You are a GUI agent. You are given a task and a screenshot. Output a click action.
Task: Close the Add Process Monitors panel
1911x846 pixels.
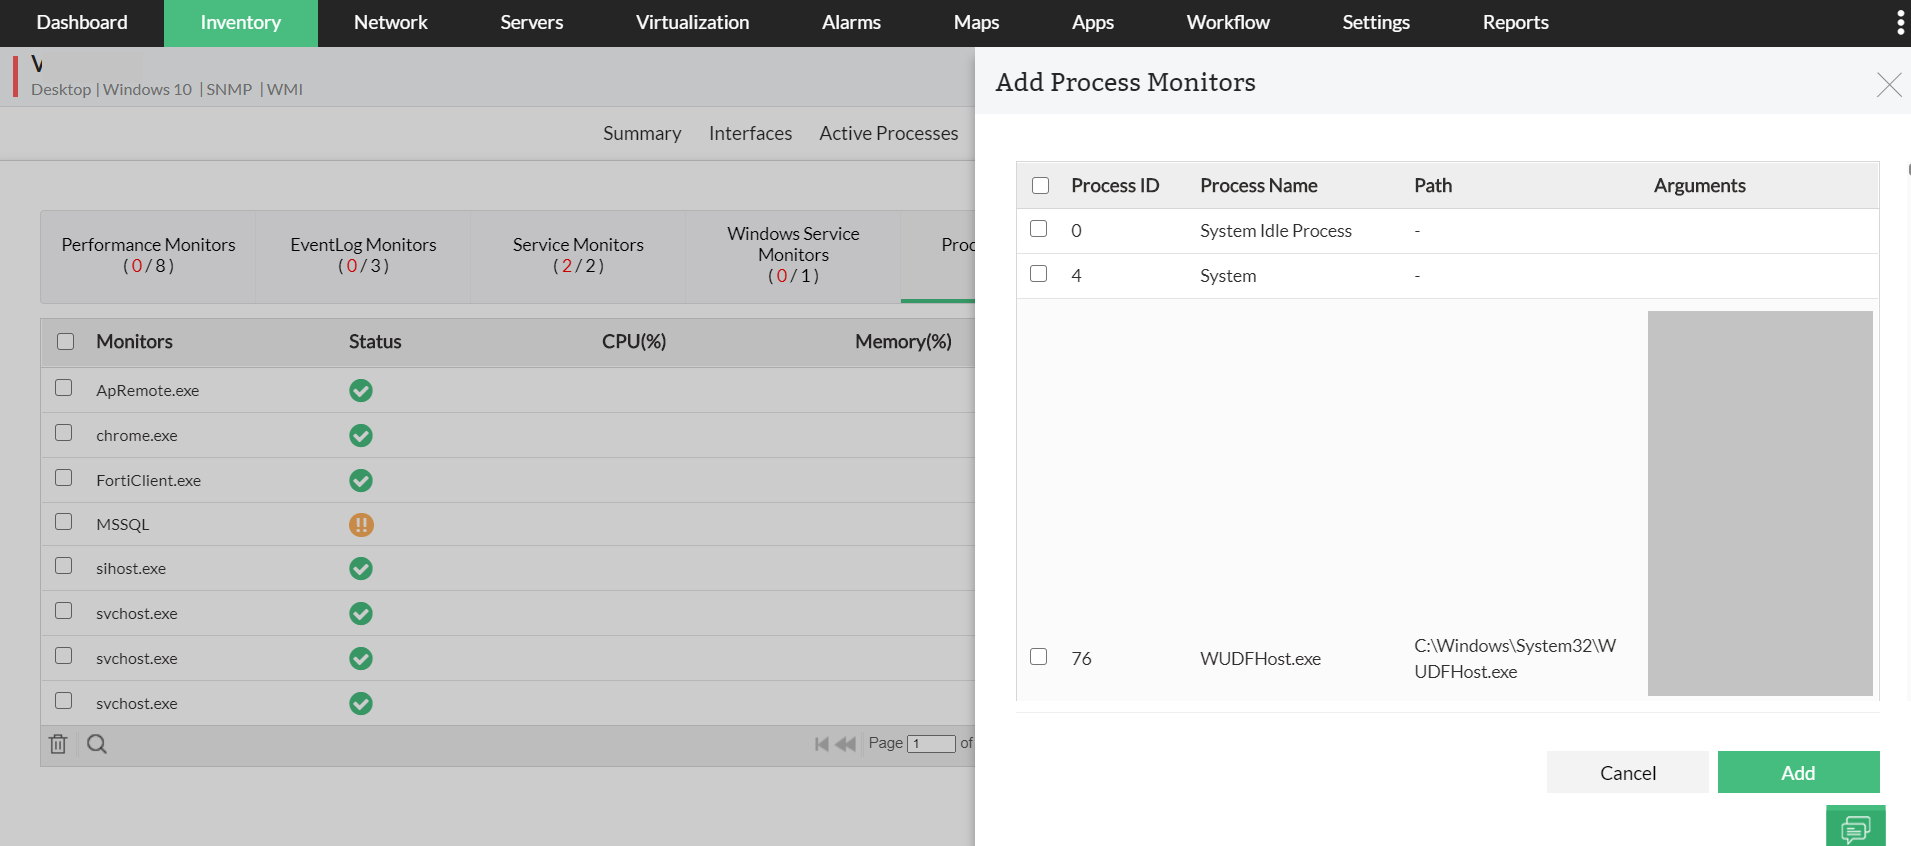[1888, 85]
